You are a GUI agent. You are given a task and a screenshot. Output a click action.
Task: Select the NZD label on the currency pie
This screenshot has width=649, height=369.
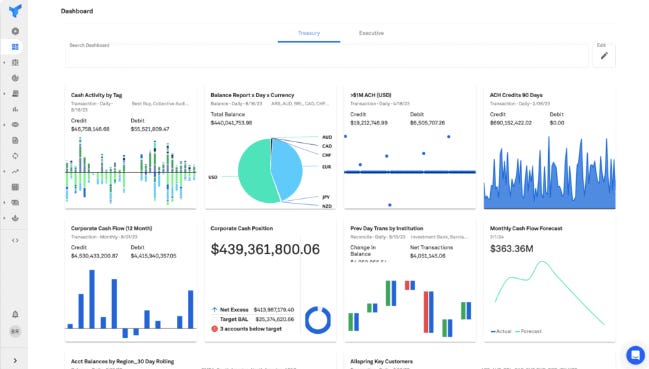327,206
